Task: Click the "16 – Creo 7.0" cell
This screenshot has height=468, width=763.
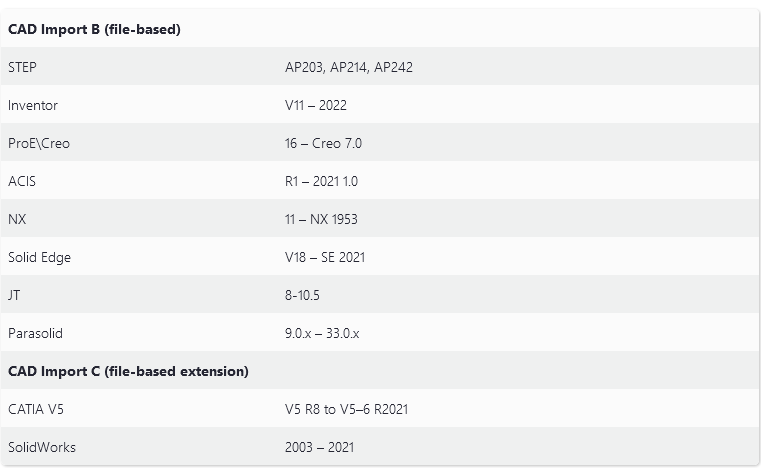Action: pyautogui.click(x=323, y=143)
